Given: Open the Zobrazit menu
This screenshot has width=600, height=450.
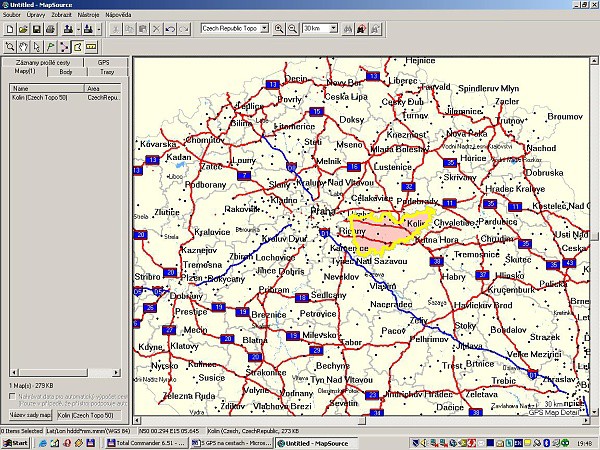Looking at the screenshot, I should (x=62, y=15).
